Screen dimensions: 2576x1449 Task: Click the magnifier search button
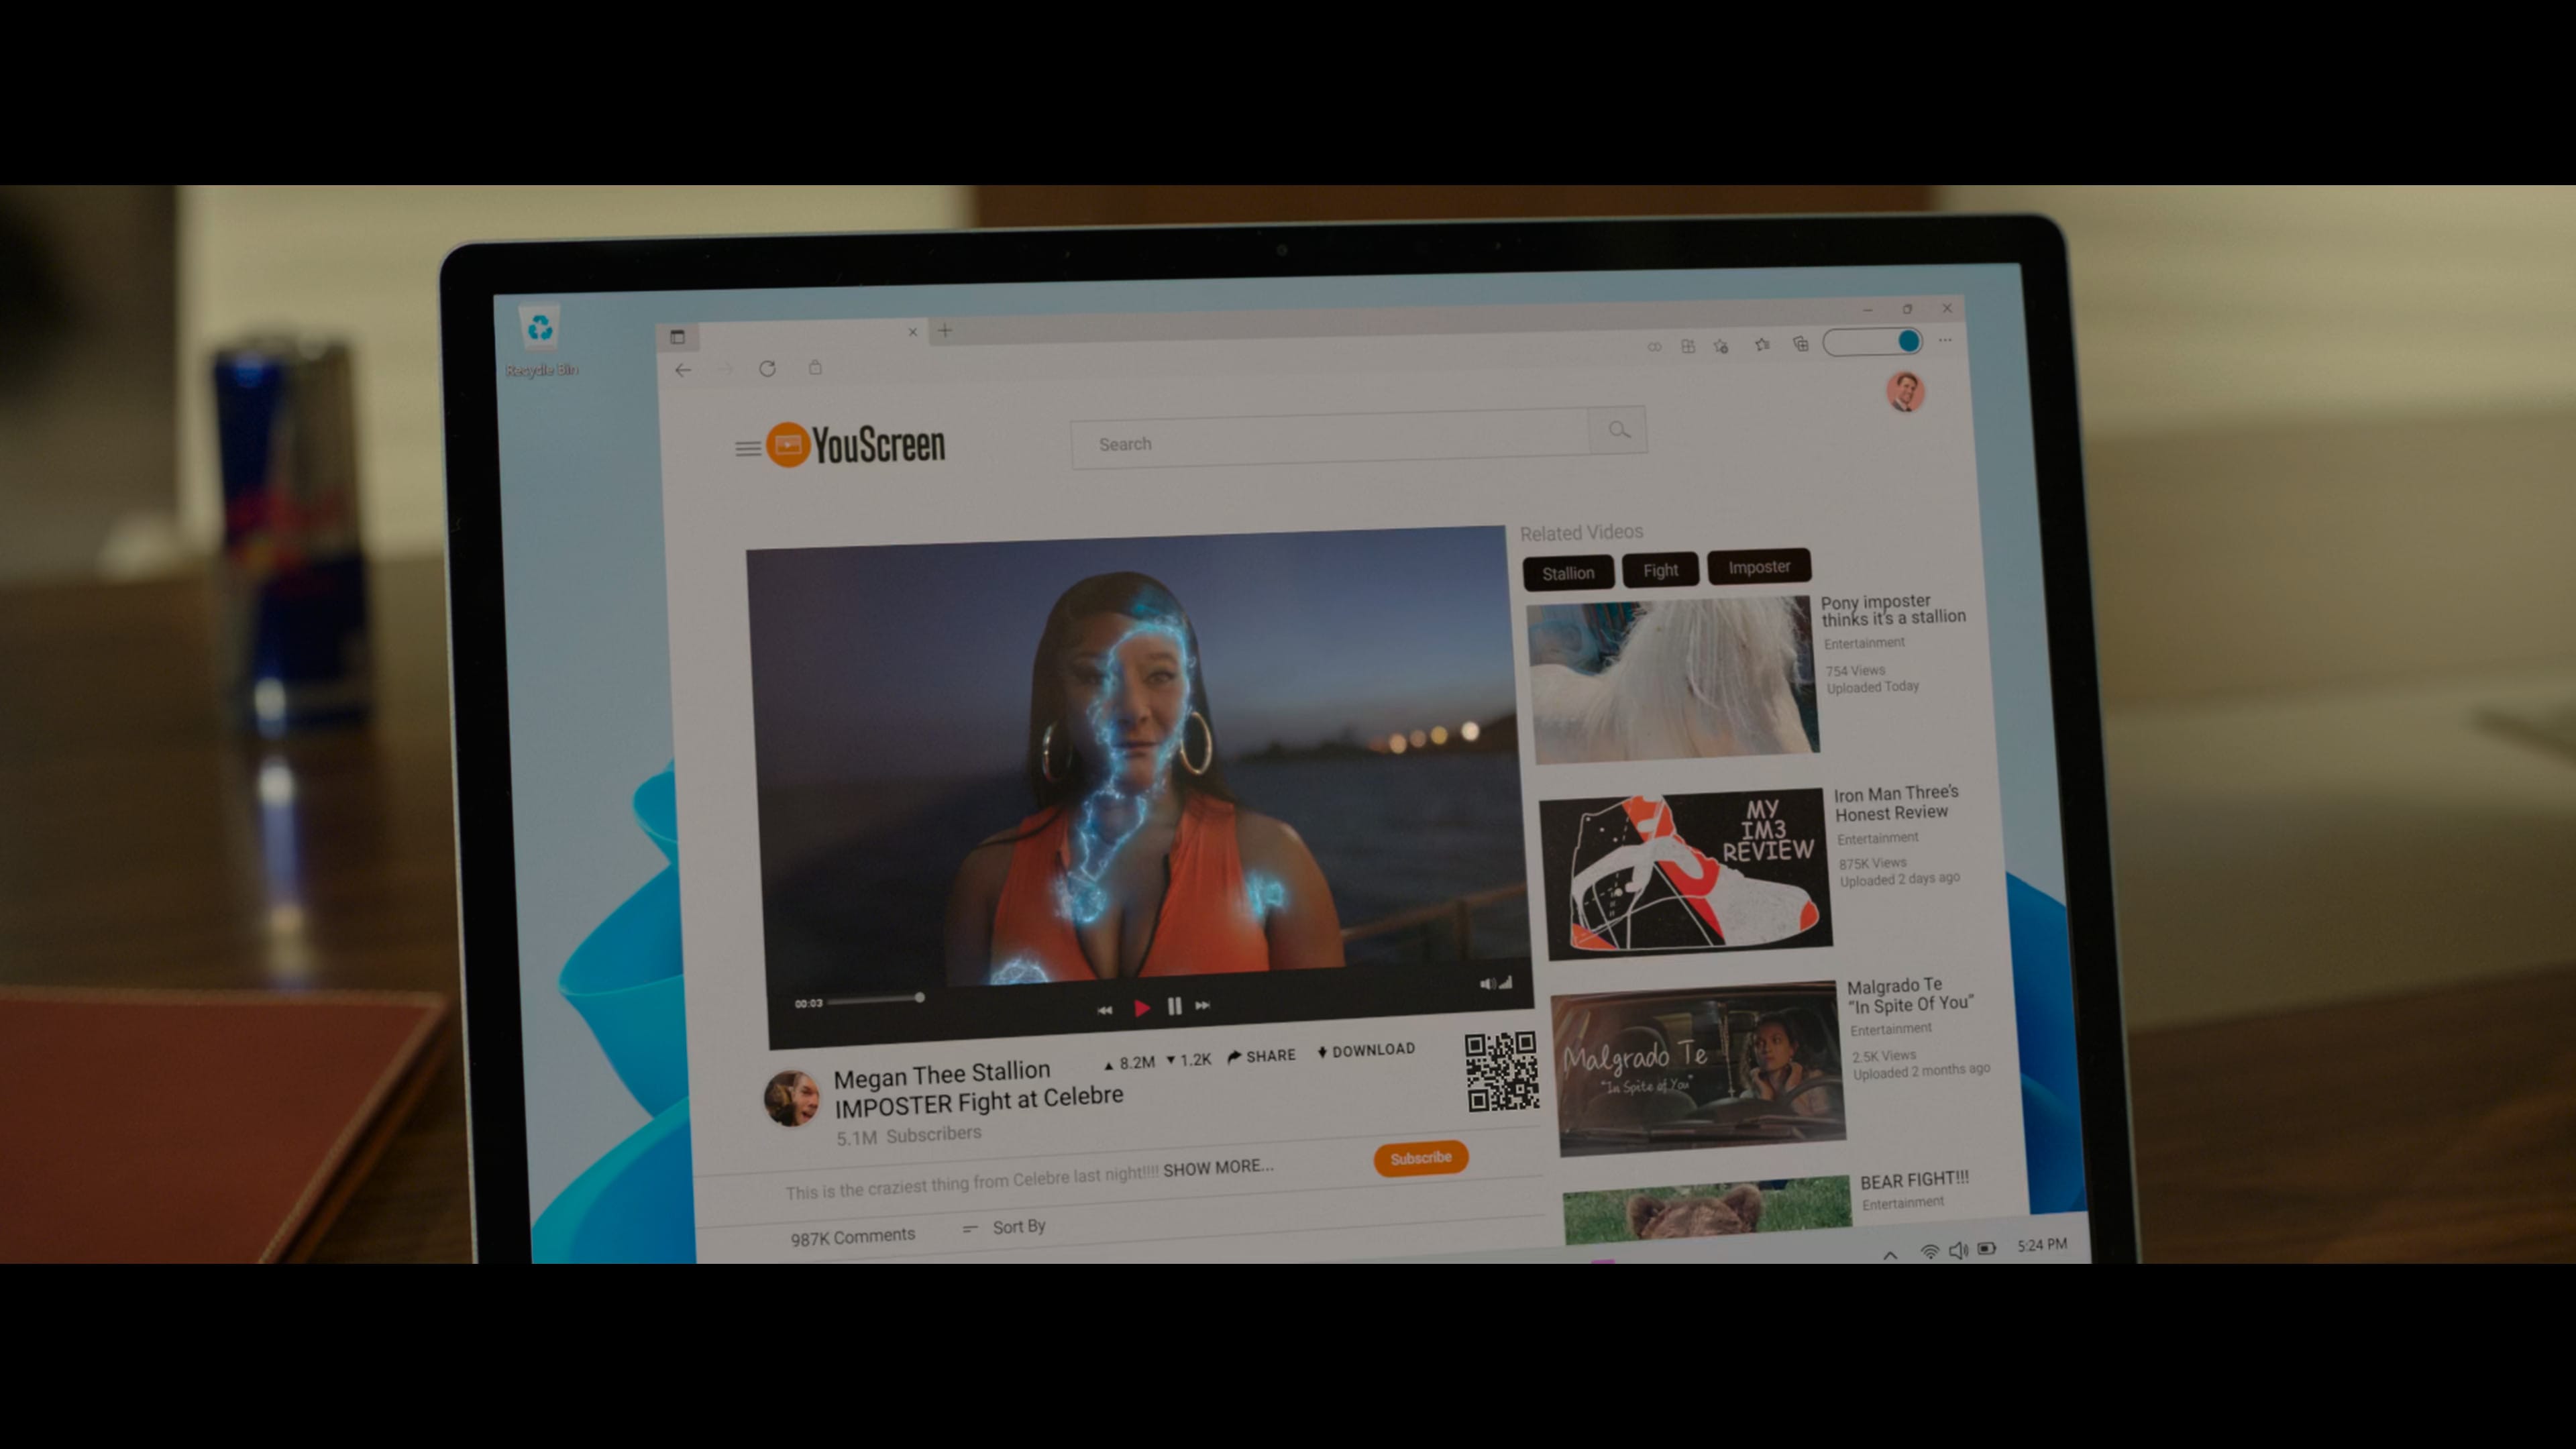click(x=1618, y=430)
